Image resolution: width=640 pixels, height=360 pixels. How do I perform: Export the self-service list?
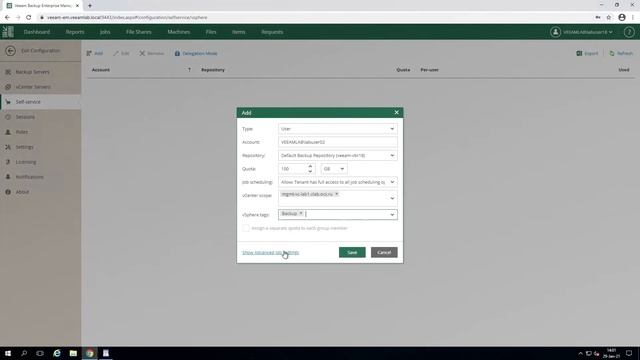[x=587, y=53]
